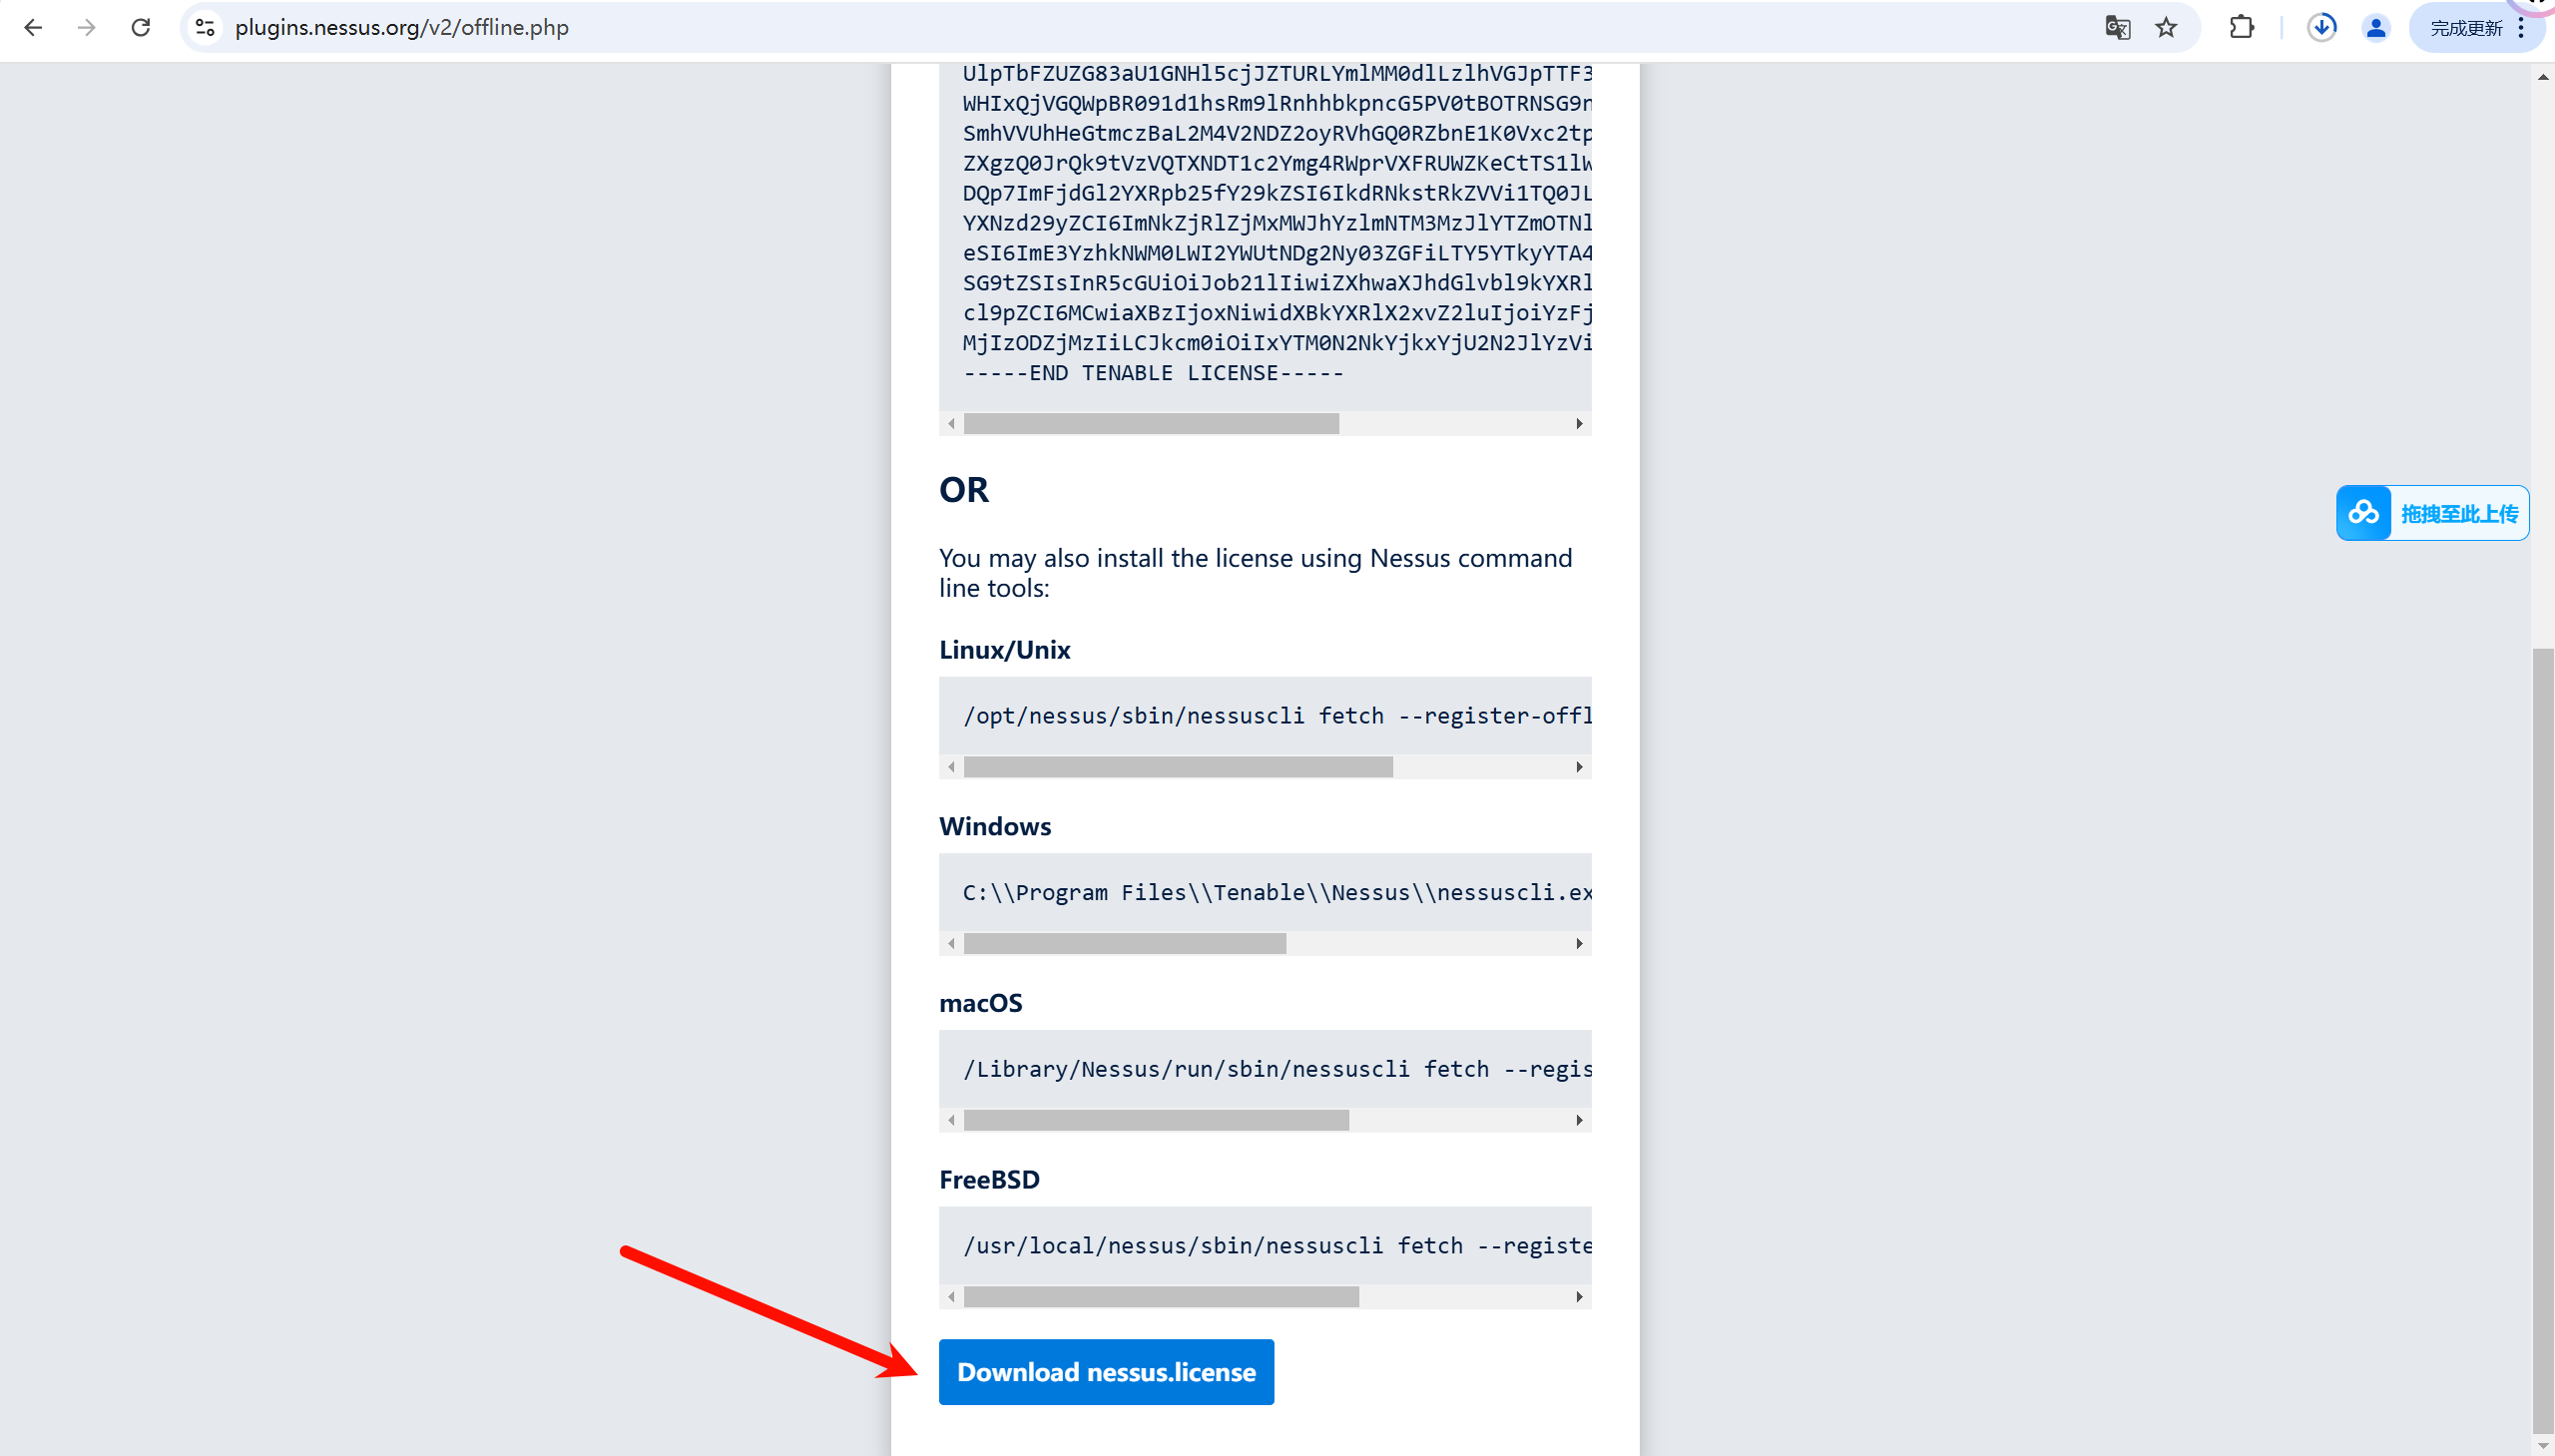Click the Download nessus.license button

coord(1105,1371)
